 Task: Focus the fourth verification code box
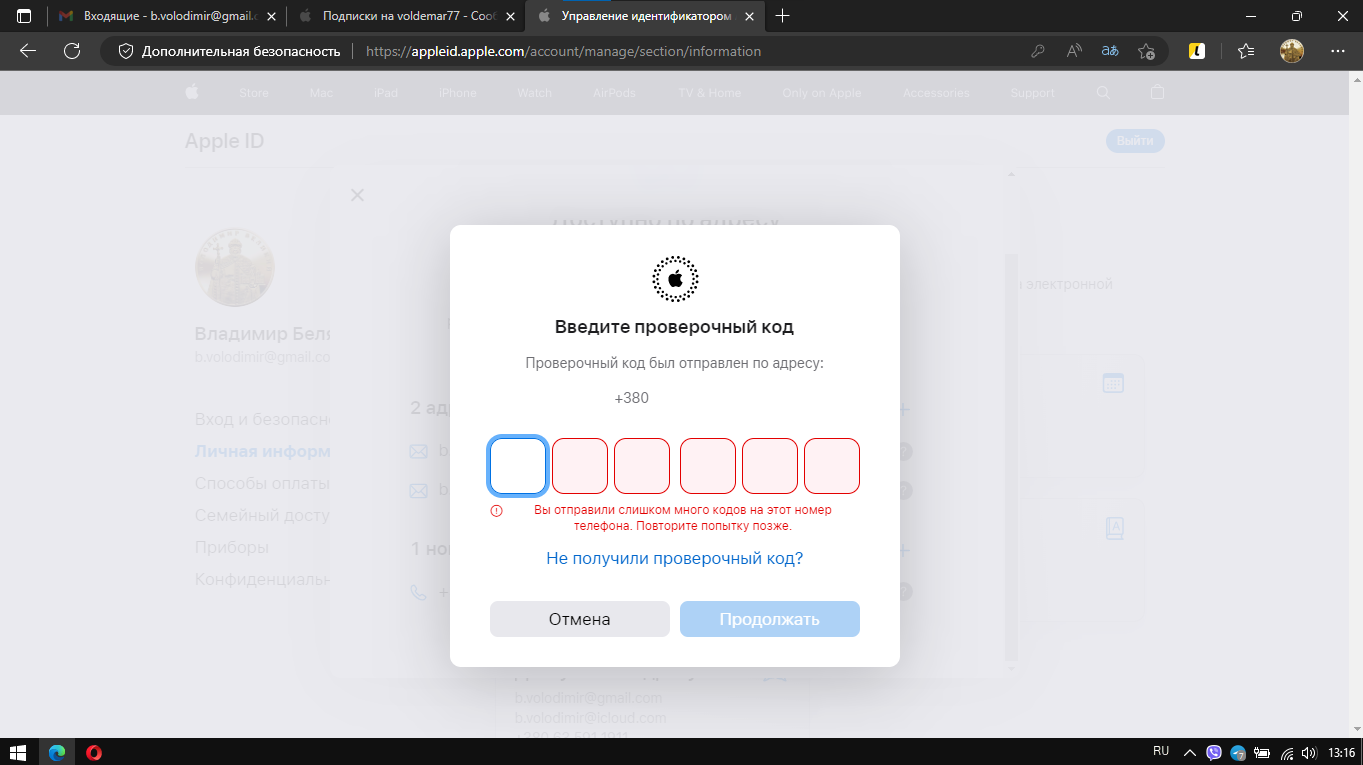(708, 466)
